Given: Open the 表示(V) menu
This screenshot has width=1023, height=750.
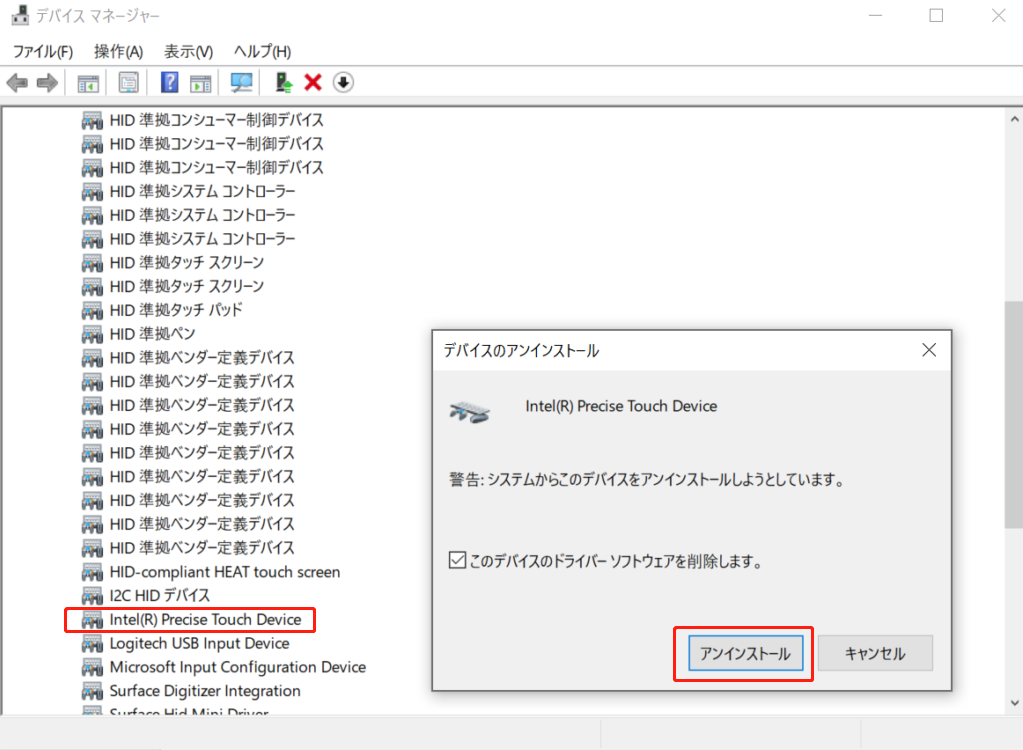Looking at the screenshot, I should pyautogui.click(x=188, y=52).
